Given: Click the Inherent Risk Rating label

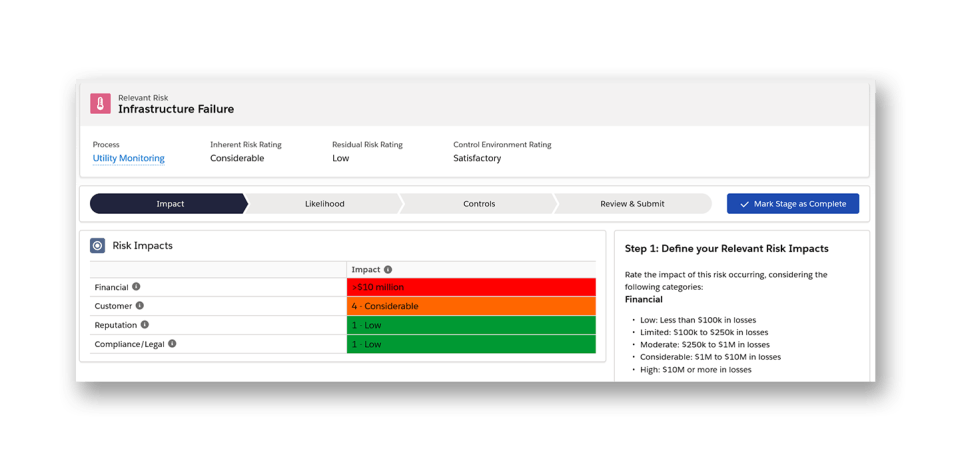Looking at the screenshot, I should coord(246,145).
